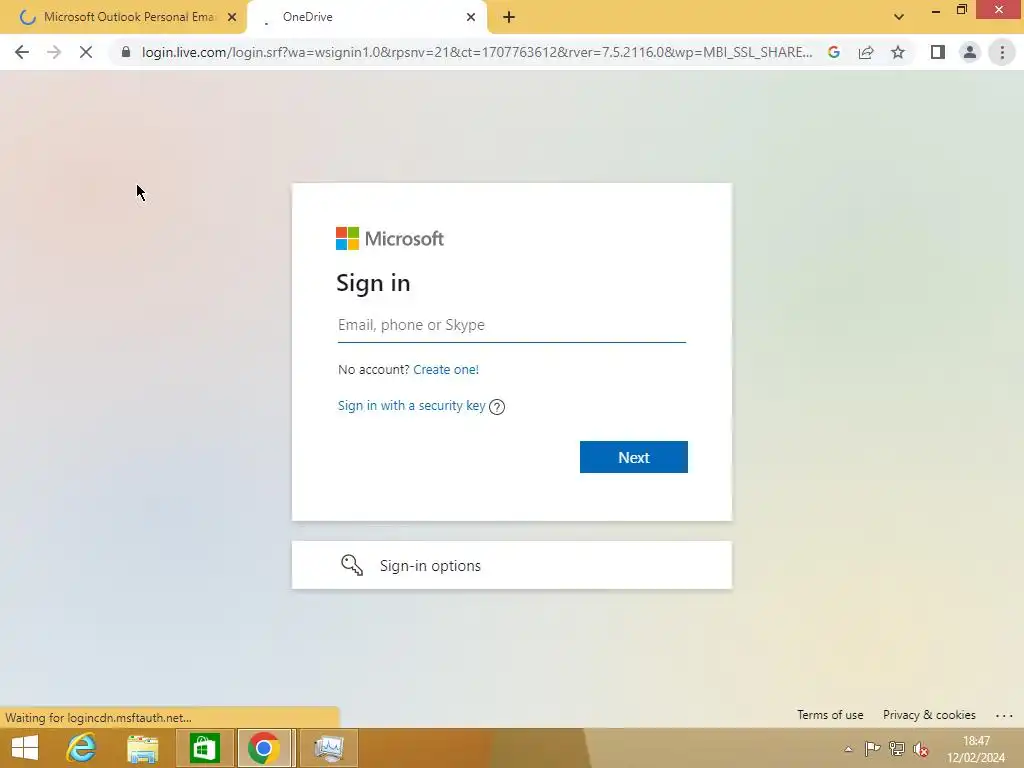Viewport: 1024px width, 768px height.
Task: Click the browser forward arrow
Action: coord(54,52)
